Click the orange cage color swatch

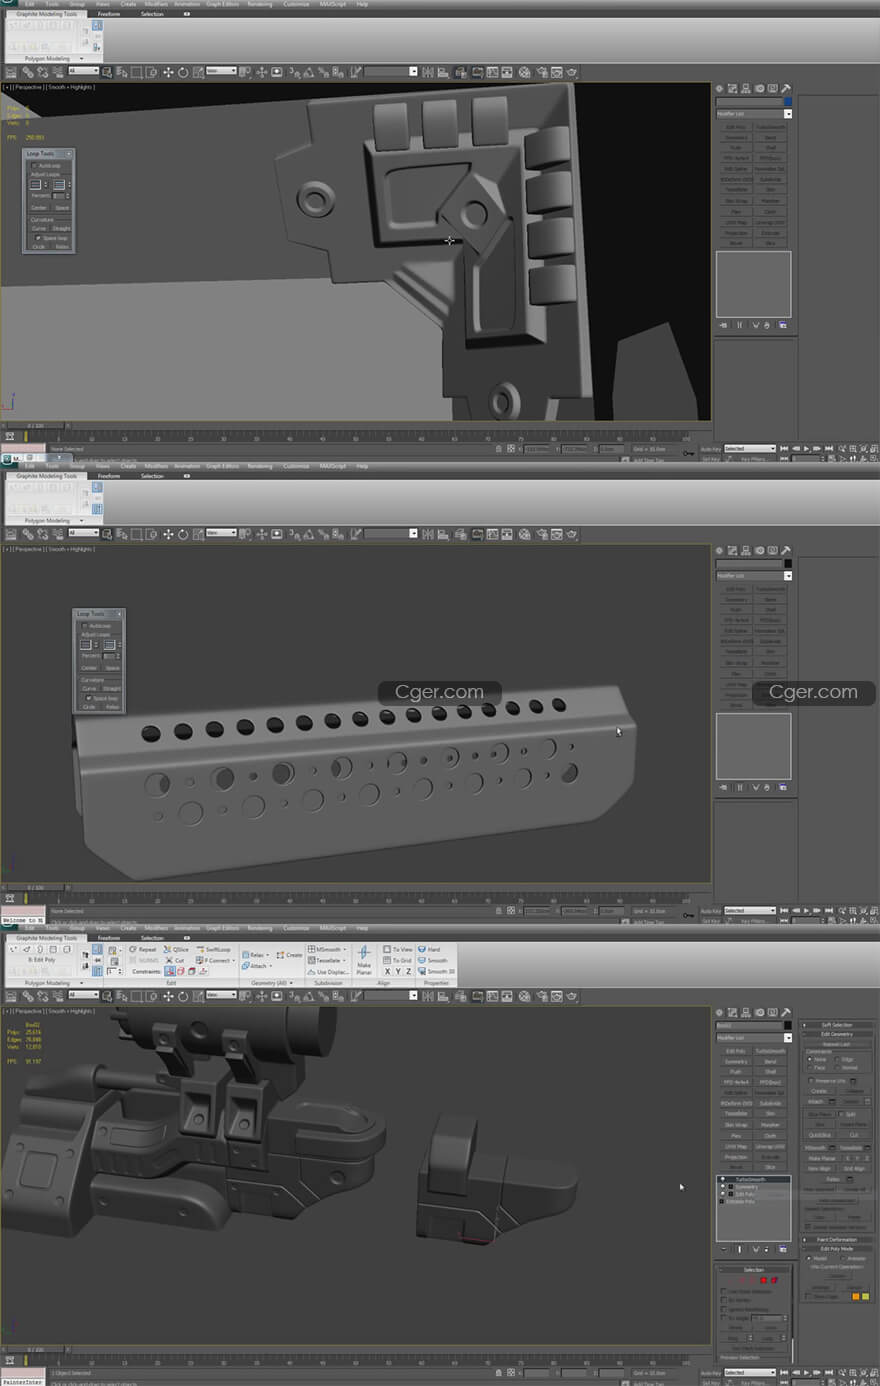tap(856, 1297)
